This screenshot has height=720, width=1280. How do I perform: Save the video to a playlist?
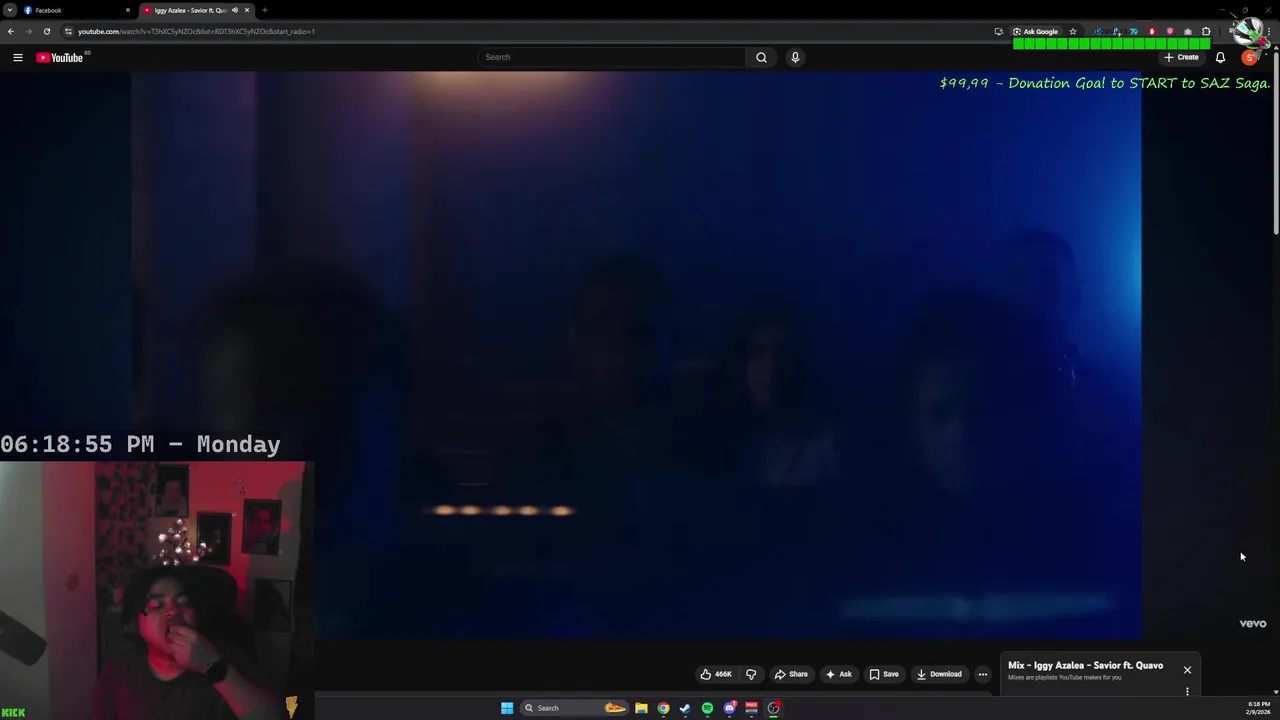(x=884, y=674)
